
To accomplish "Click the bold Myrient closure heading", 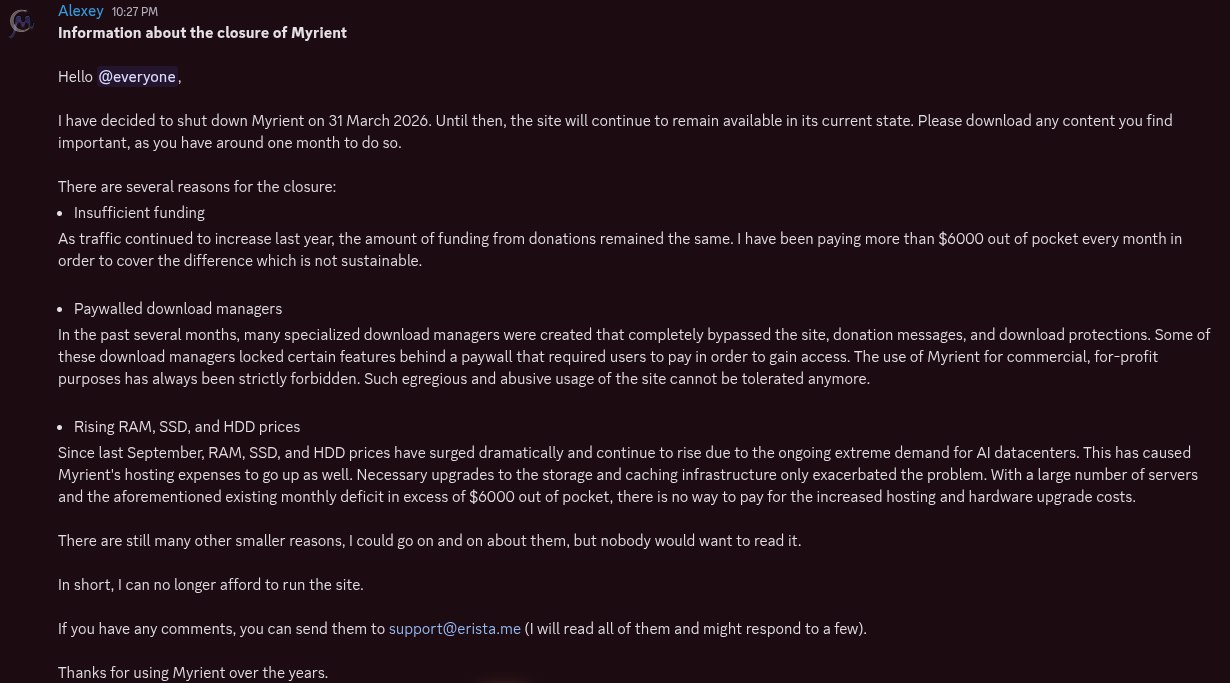I will (202, 32).
